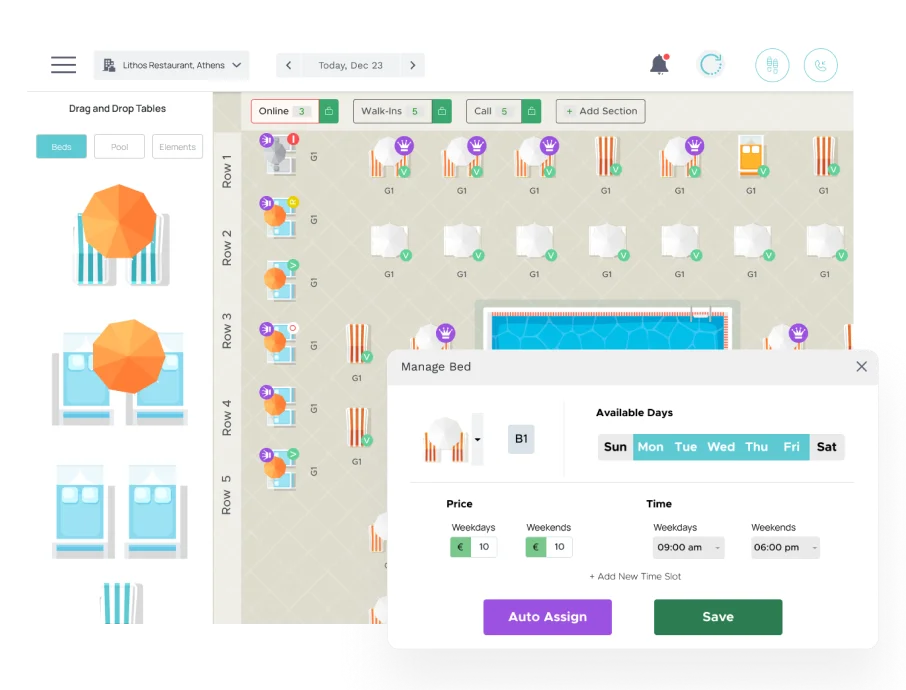Open the walk-in footsteps icon

click(772, 65)
